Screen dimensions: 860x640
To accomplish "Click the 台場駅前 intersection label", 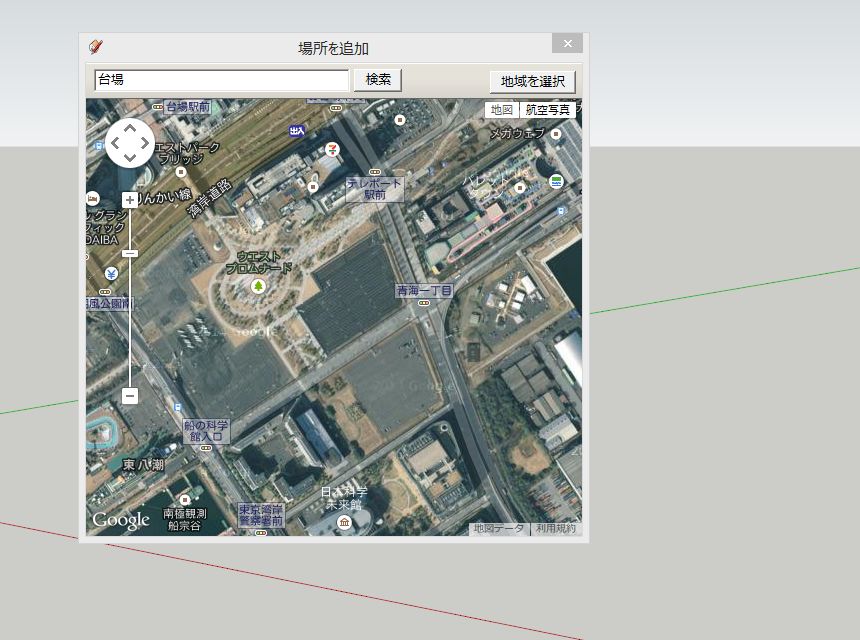I will click(188, 107).
